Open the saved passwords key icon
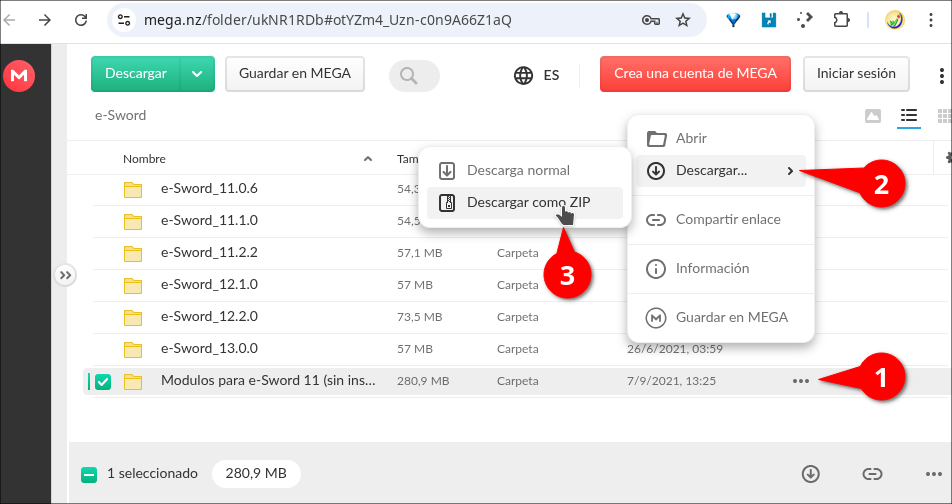Viewport: 952px width, 504px height. coord(650,21)
